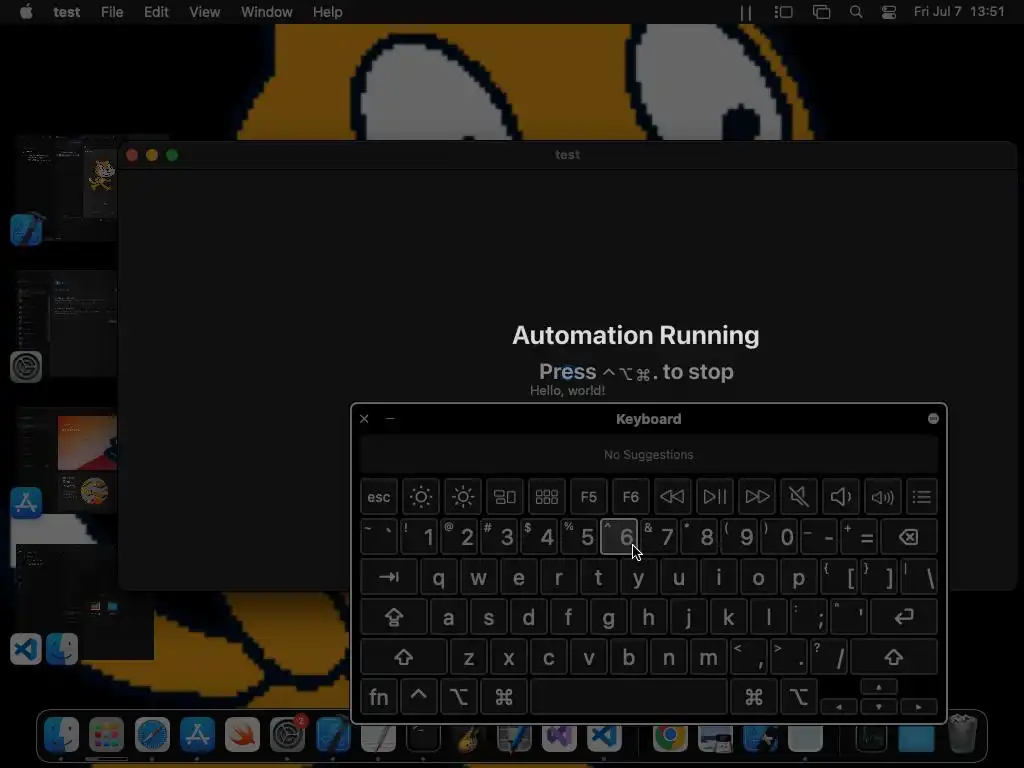Open the test application menu

67,12
